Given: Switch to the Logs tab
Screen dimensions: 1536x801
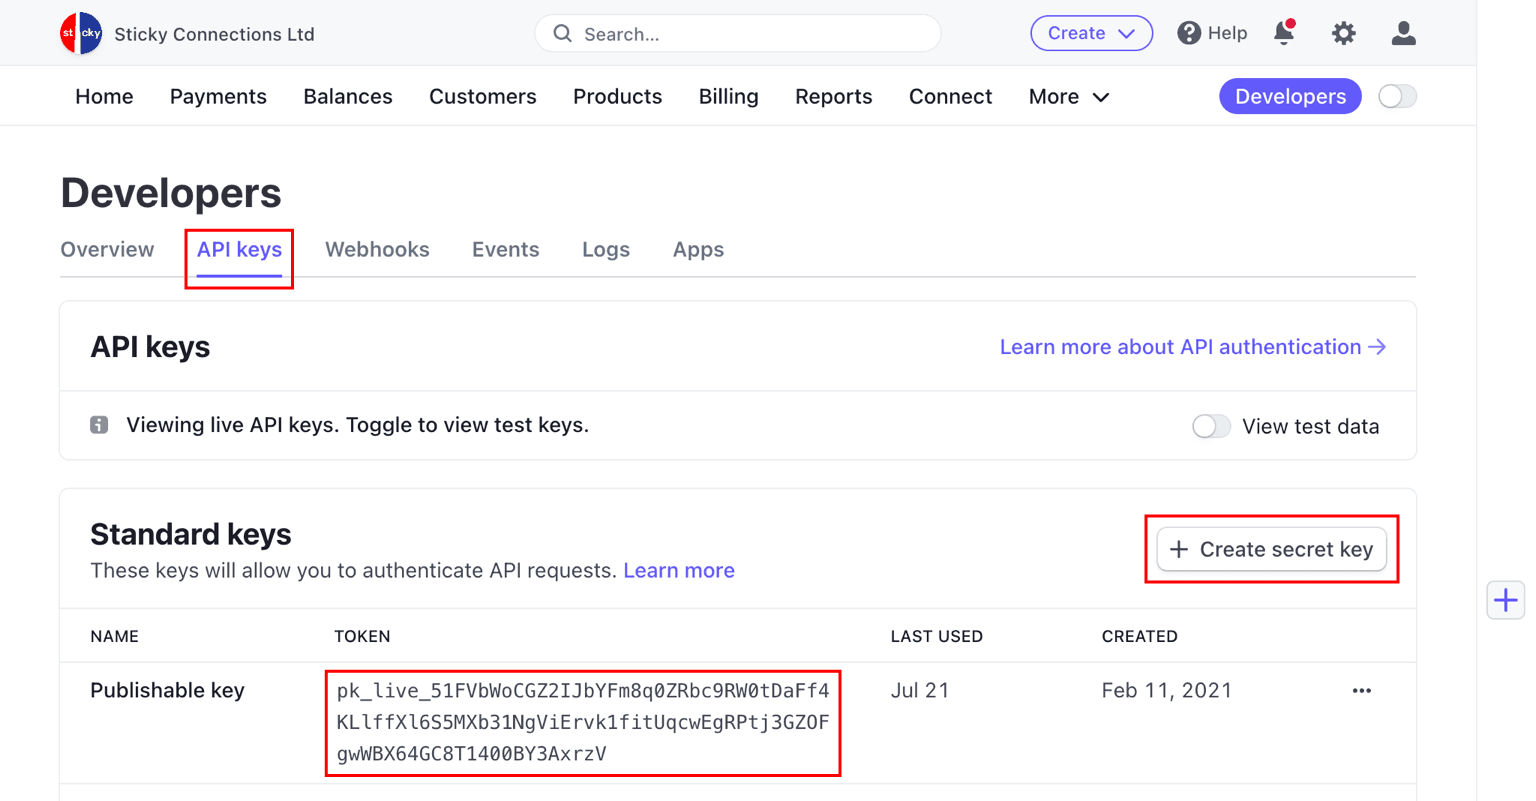Looking at the screenshot, I should pyautogui.click(x=606, y=250).
